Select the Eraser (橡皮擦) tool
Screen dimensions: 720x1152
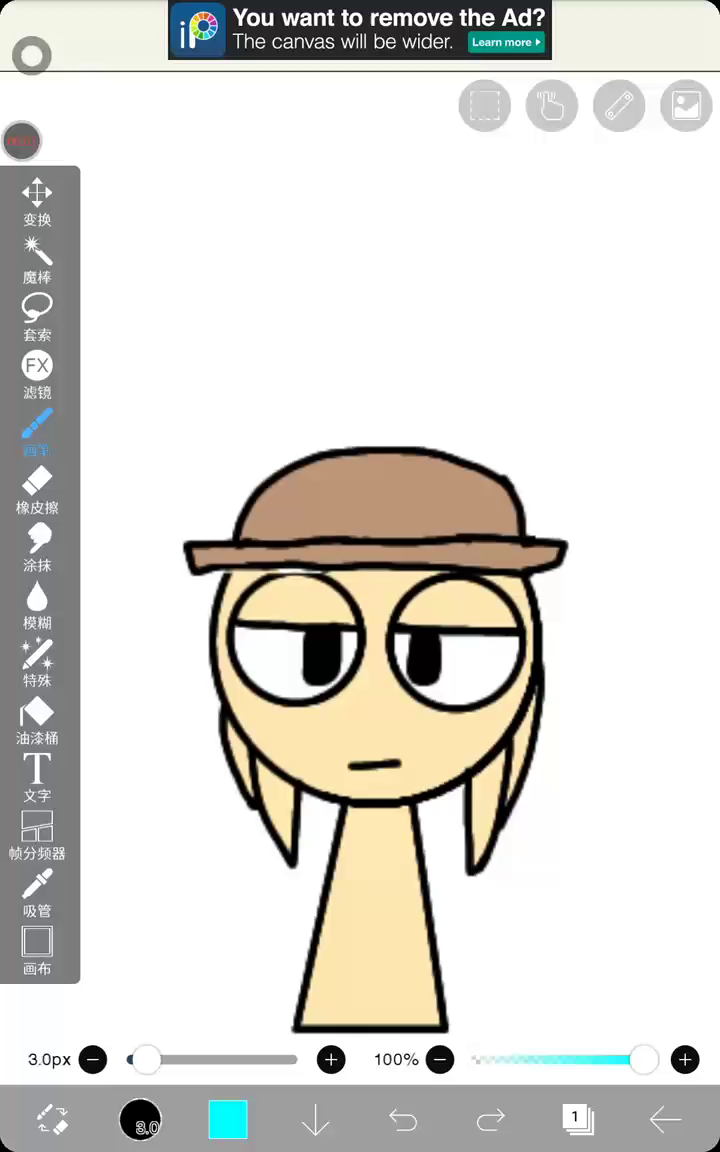coord(37,489)
